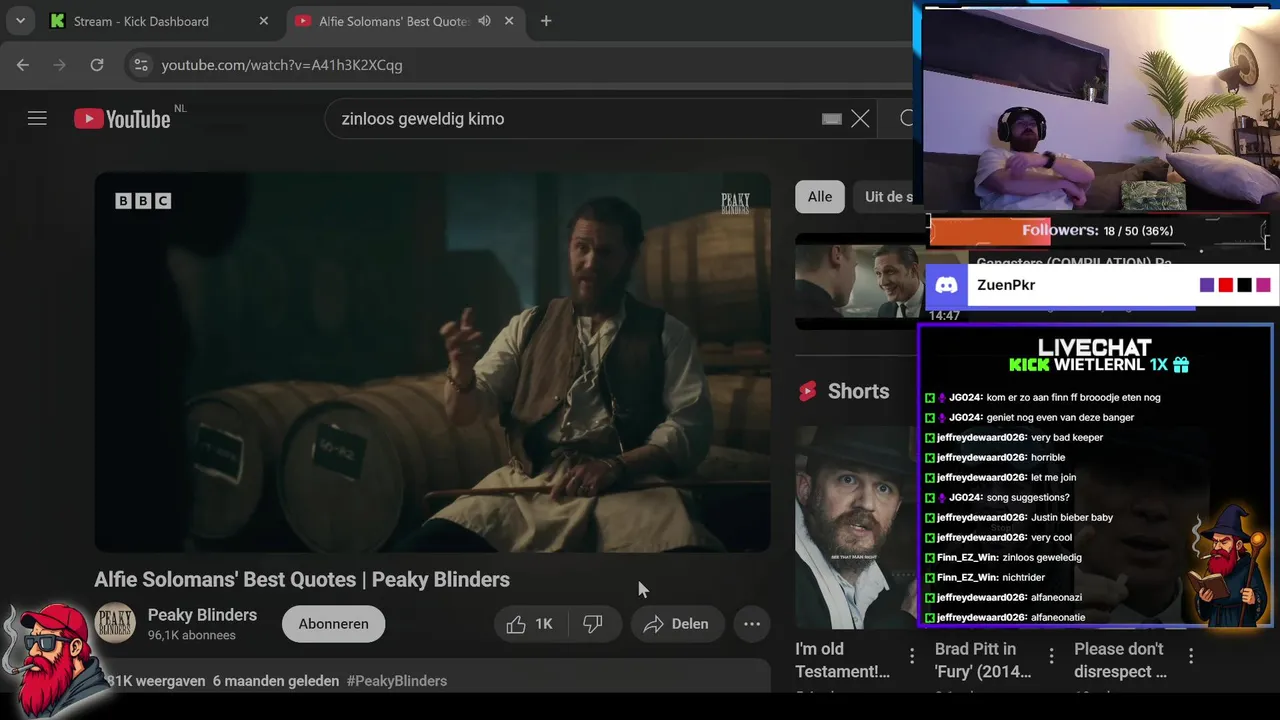Click the Shorts section icon
The height and width of the screenshot is (720, 1280).
pyautogui.click(x=807, y=392)
